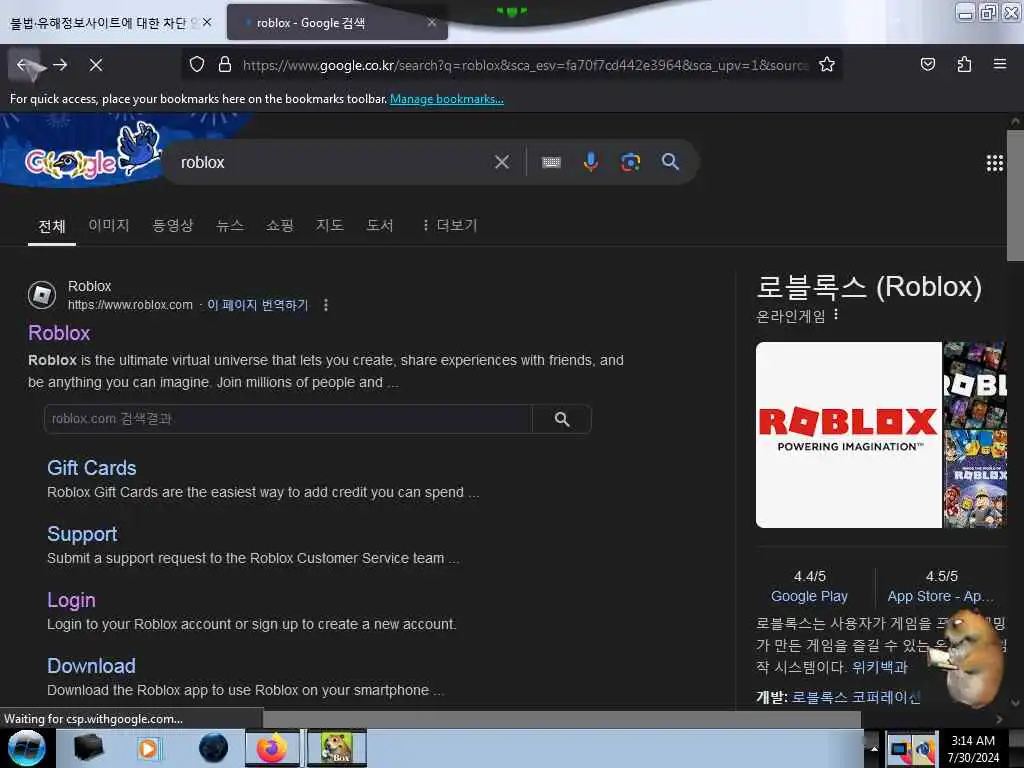
Task: Open more options next to 온라인게임
Action: click(836, 315)
